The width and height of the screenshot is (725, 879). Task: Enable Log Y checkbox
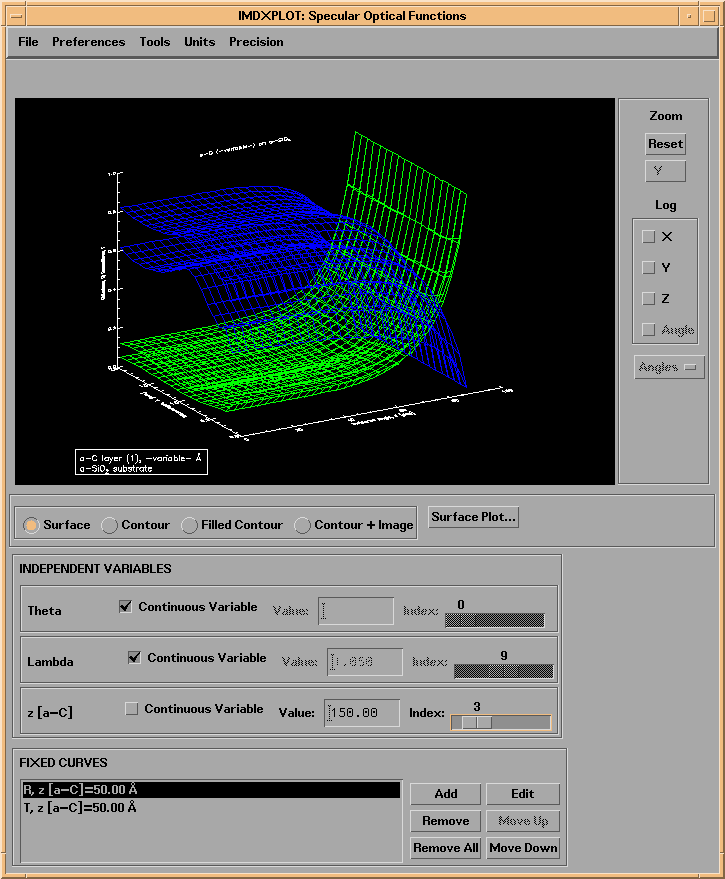pos(649,267)
